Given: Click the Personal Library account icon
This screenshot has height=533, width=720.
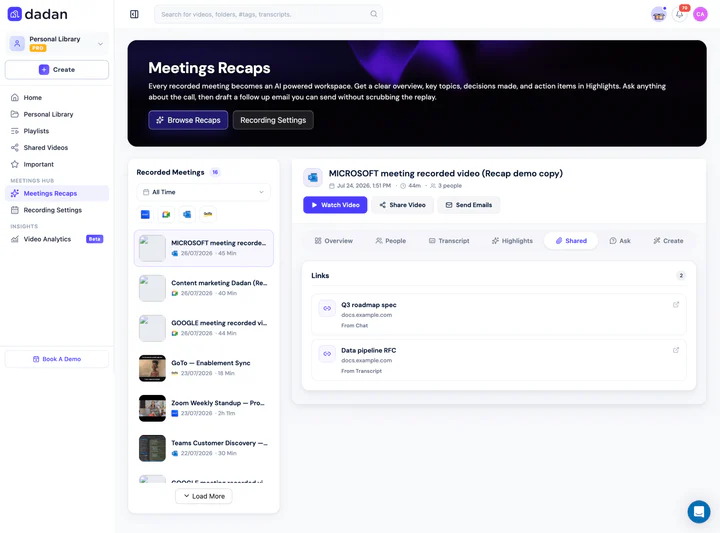Looking at the screenshot, I should pos(17,44).
